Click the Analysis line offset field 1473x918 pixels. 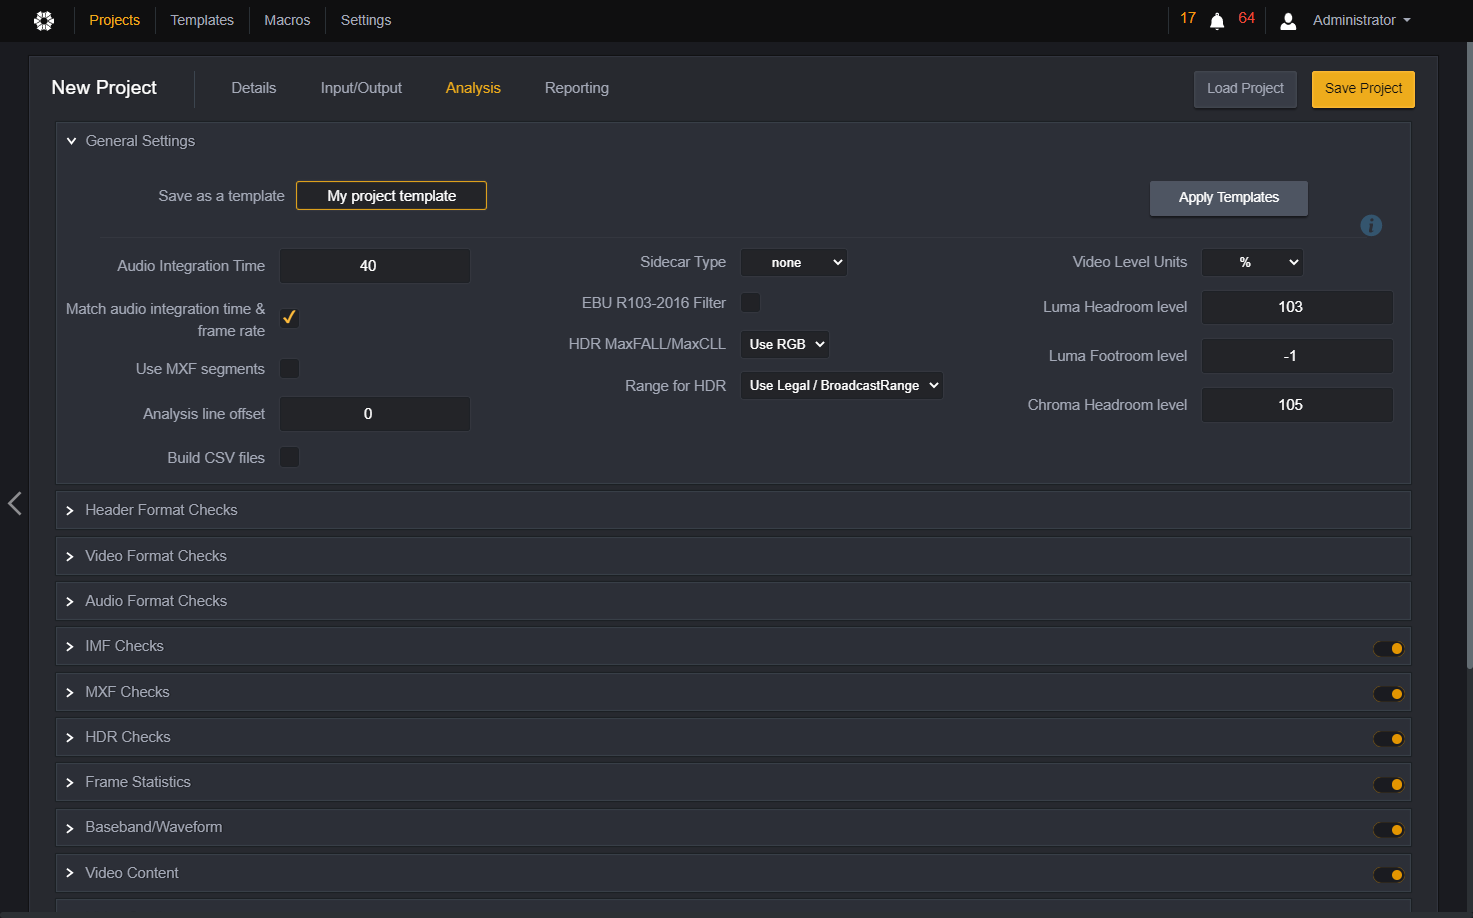(375, 414)
